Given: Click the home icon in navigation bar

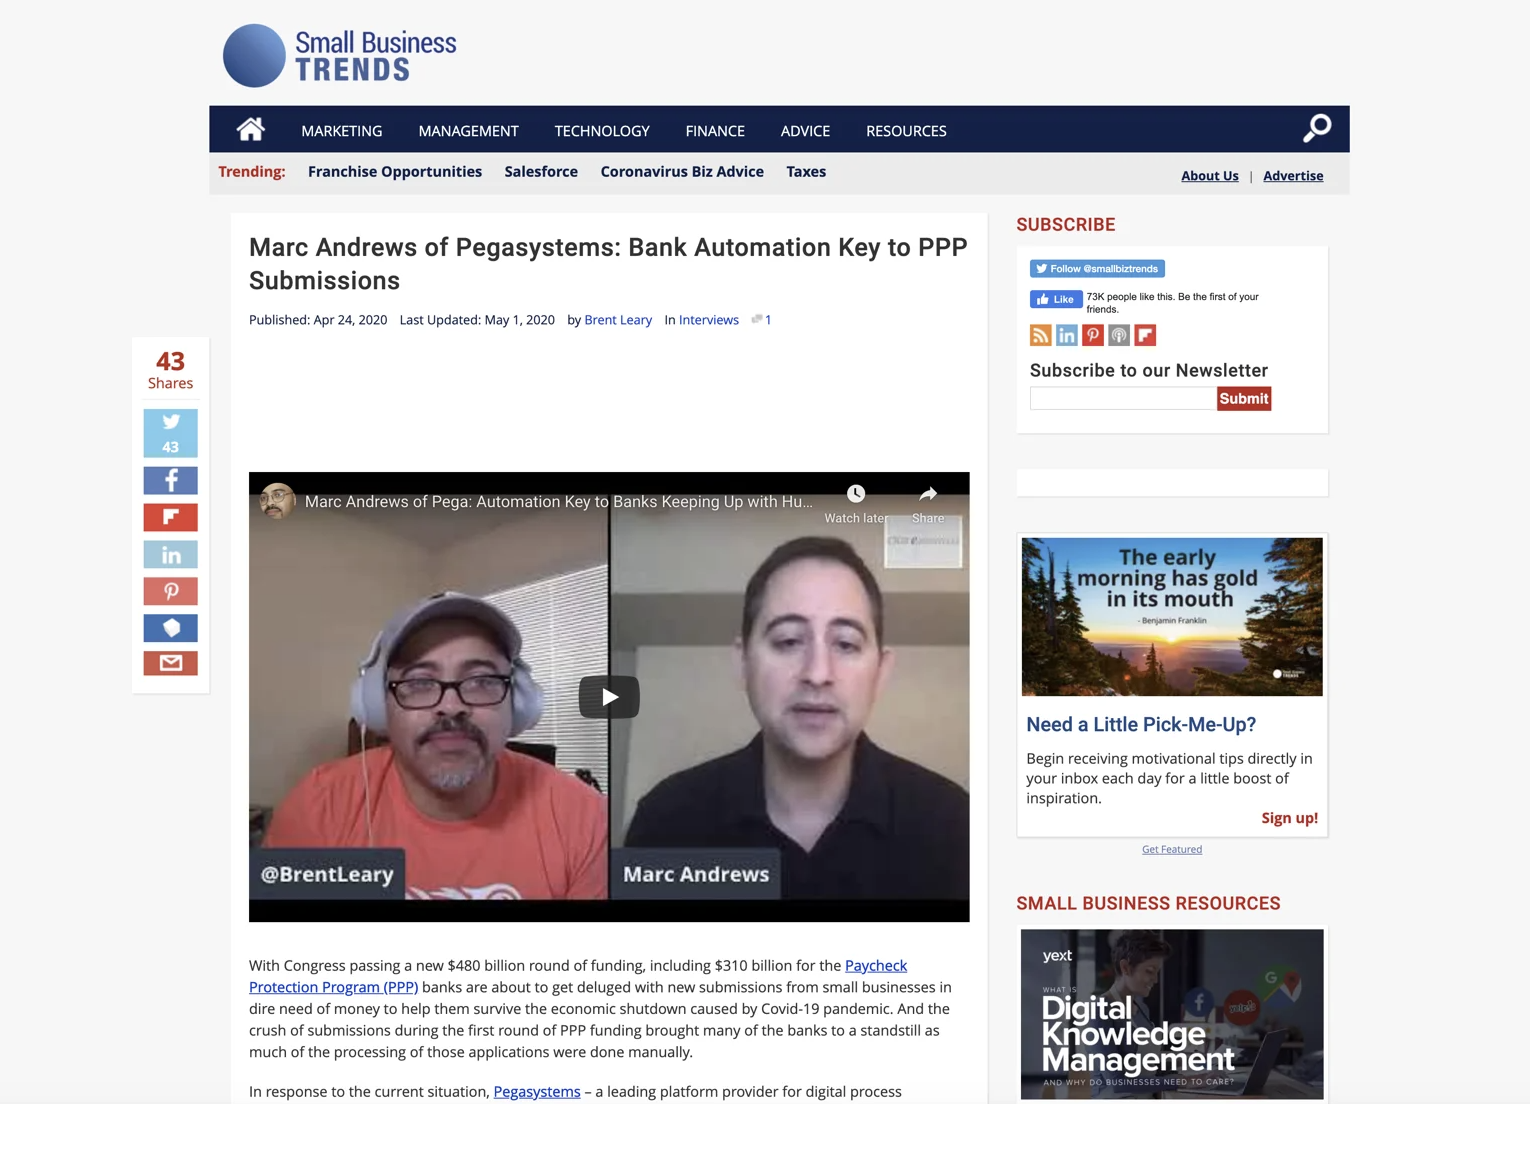Looking at the screenshot, I should coord(250,130).
